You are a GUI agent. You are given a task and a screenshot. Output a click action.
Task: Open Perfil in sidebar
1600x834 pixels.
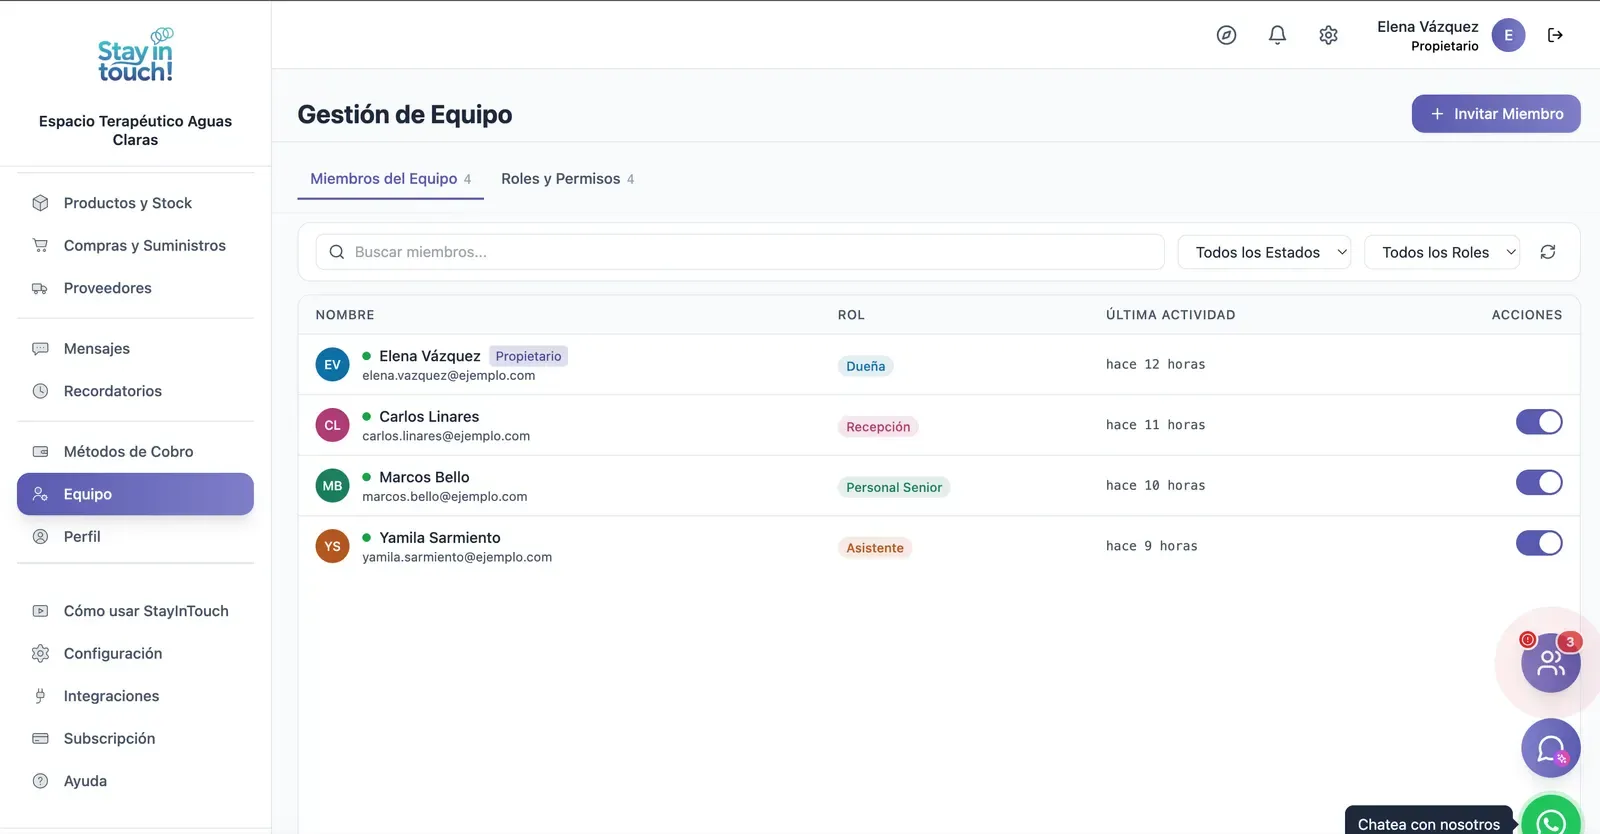135,537
